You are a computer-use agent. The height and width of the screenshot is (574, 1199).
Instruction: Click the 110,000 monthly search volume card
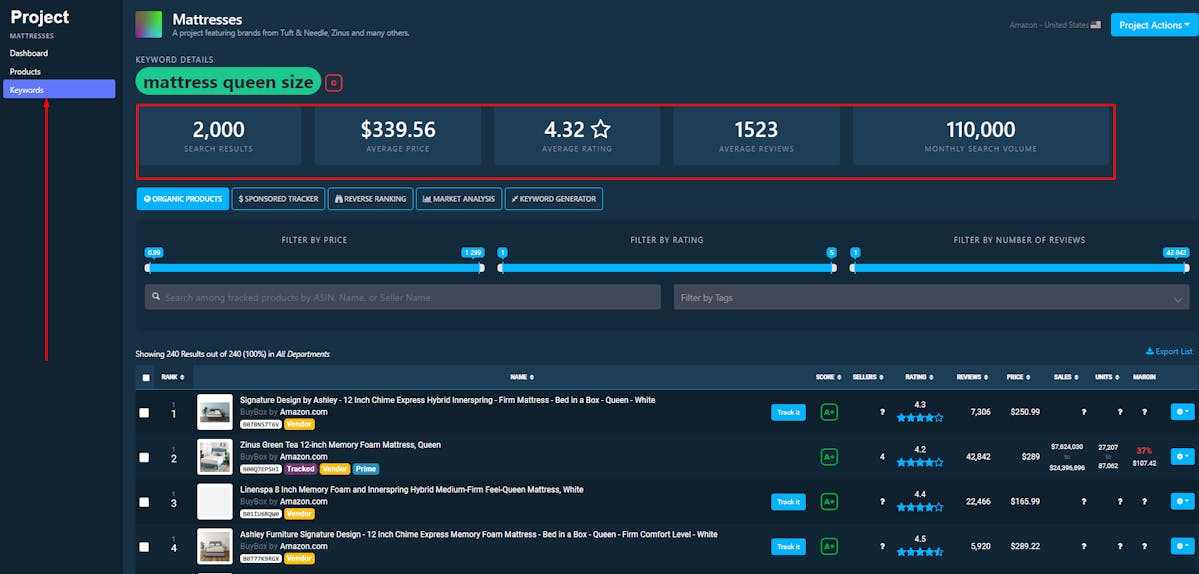[981, 135]
